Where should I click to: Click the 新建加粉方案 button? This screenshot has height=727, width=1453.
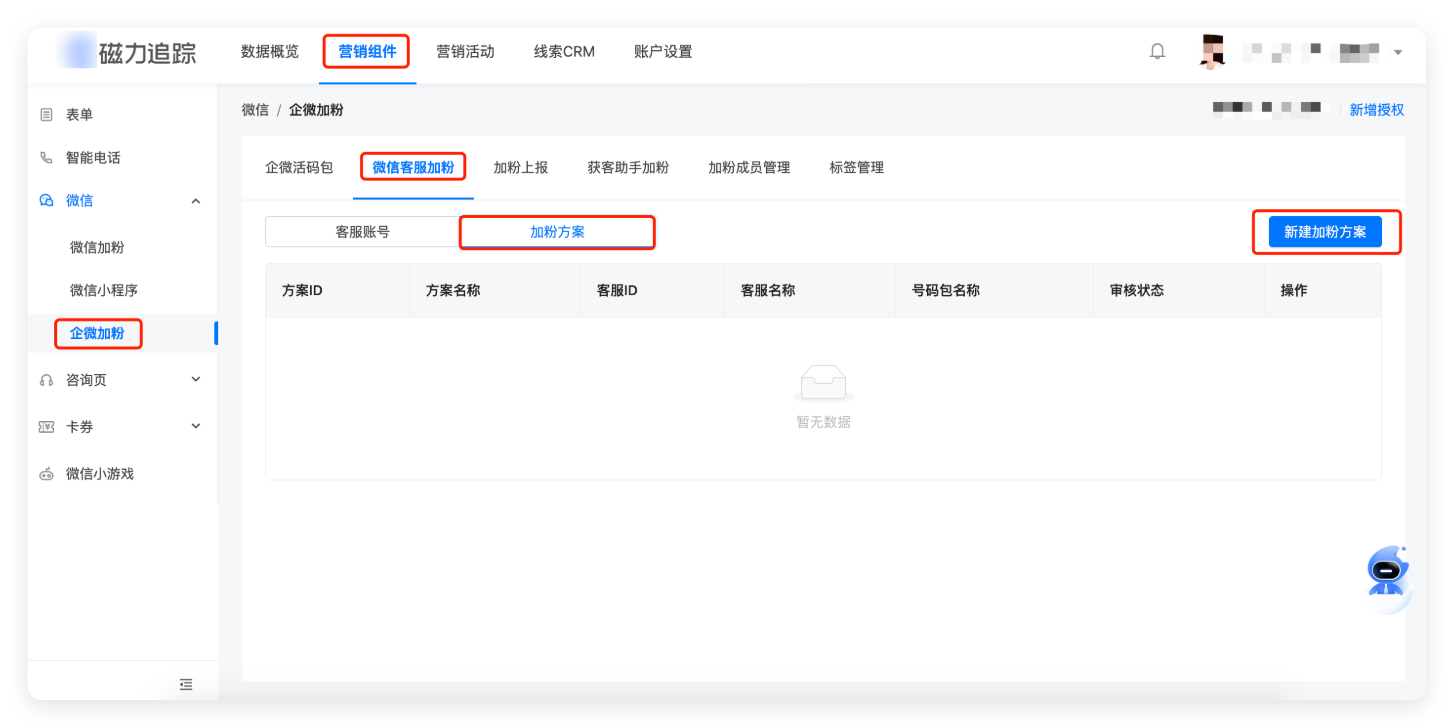(x=1325, y=232)
